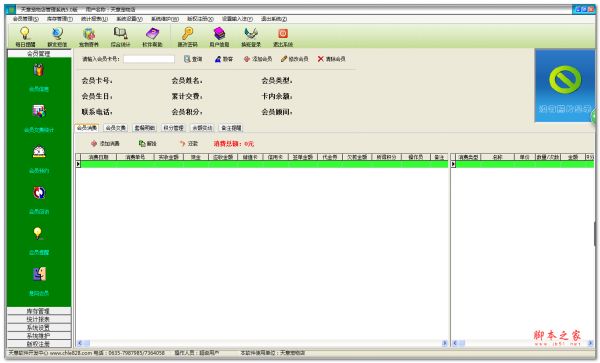Image resolution: width=600 pixels, height=363 pixels.
Task: Switch to the 会员交费 tab
Action: tap(116, 128)
